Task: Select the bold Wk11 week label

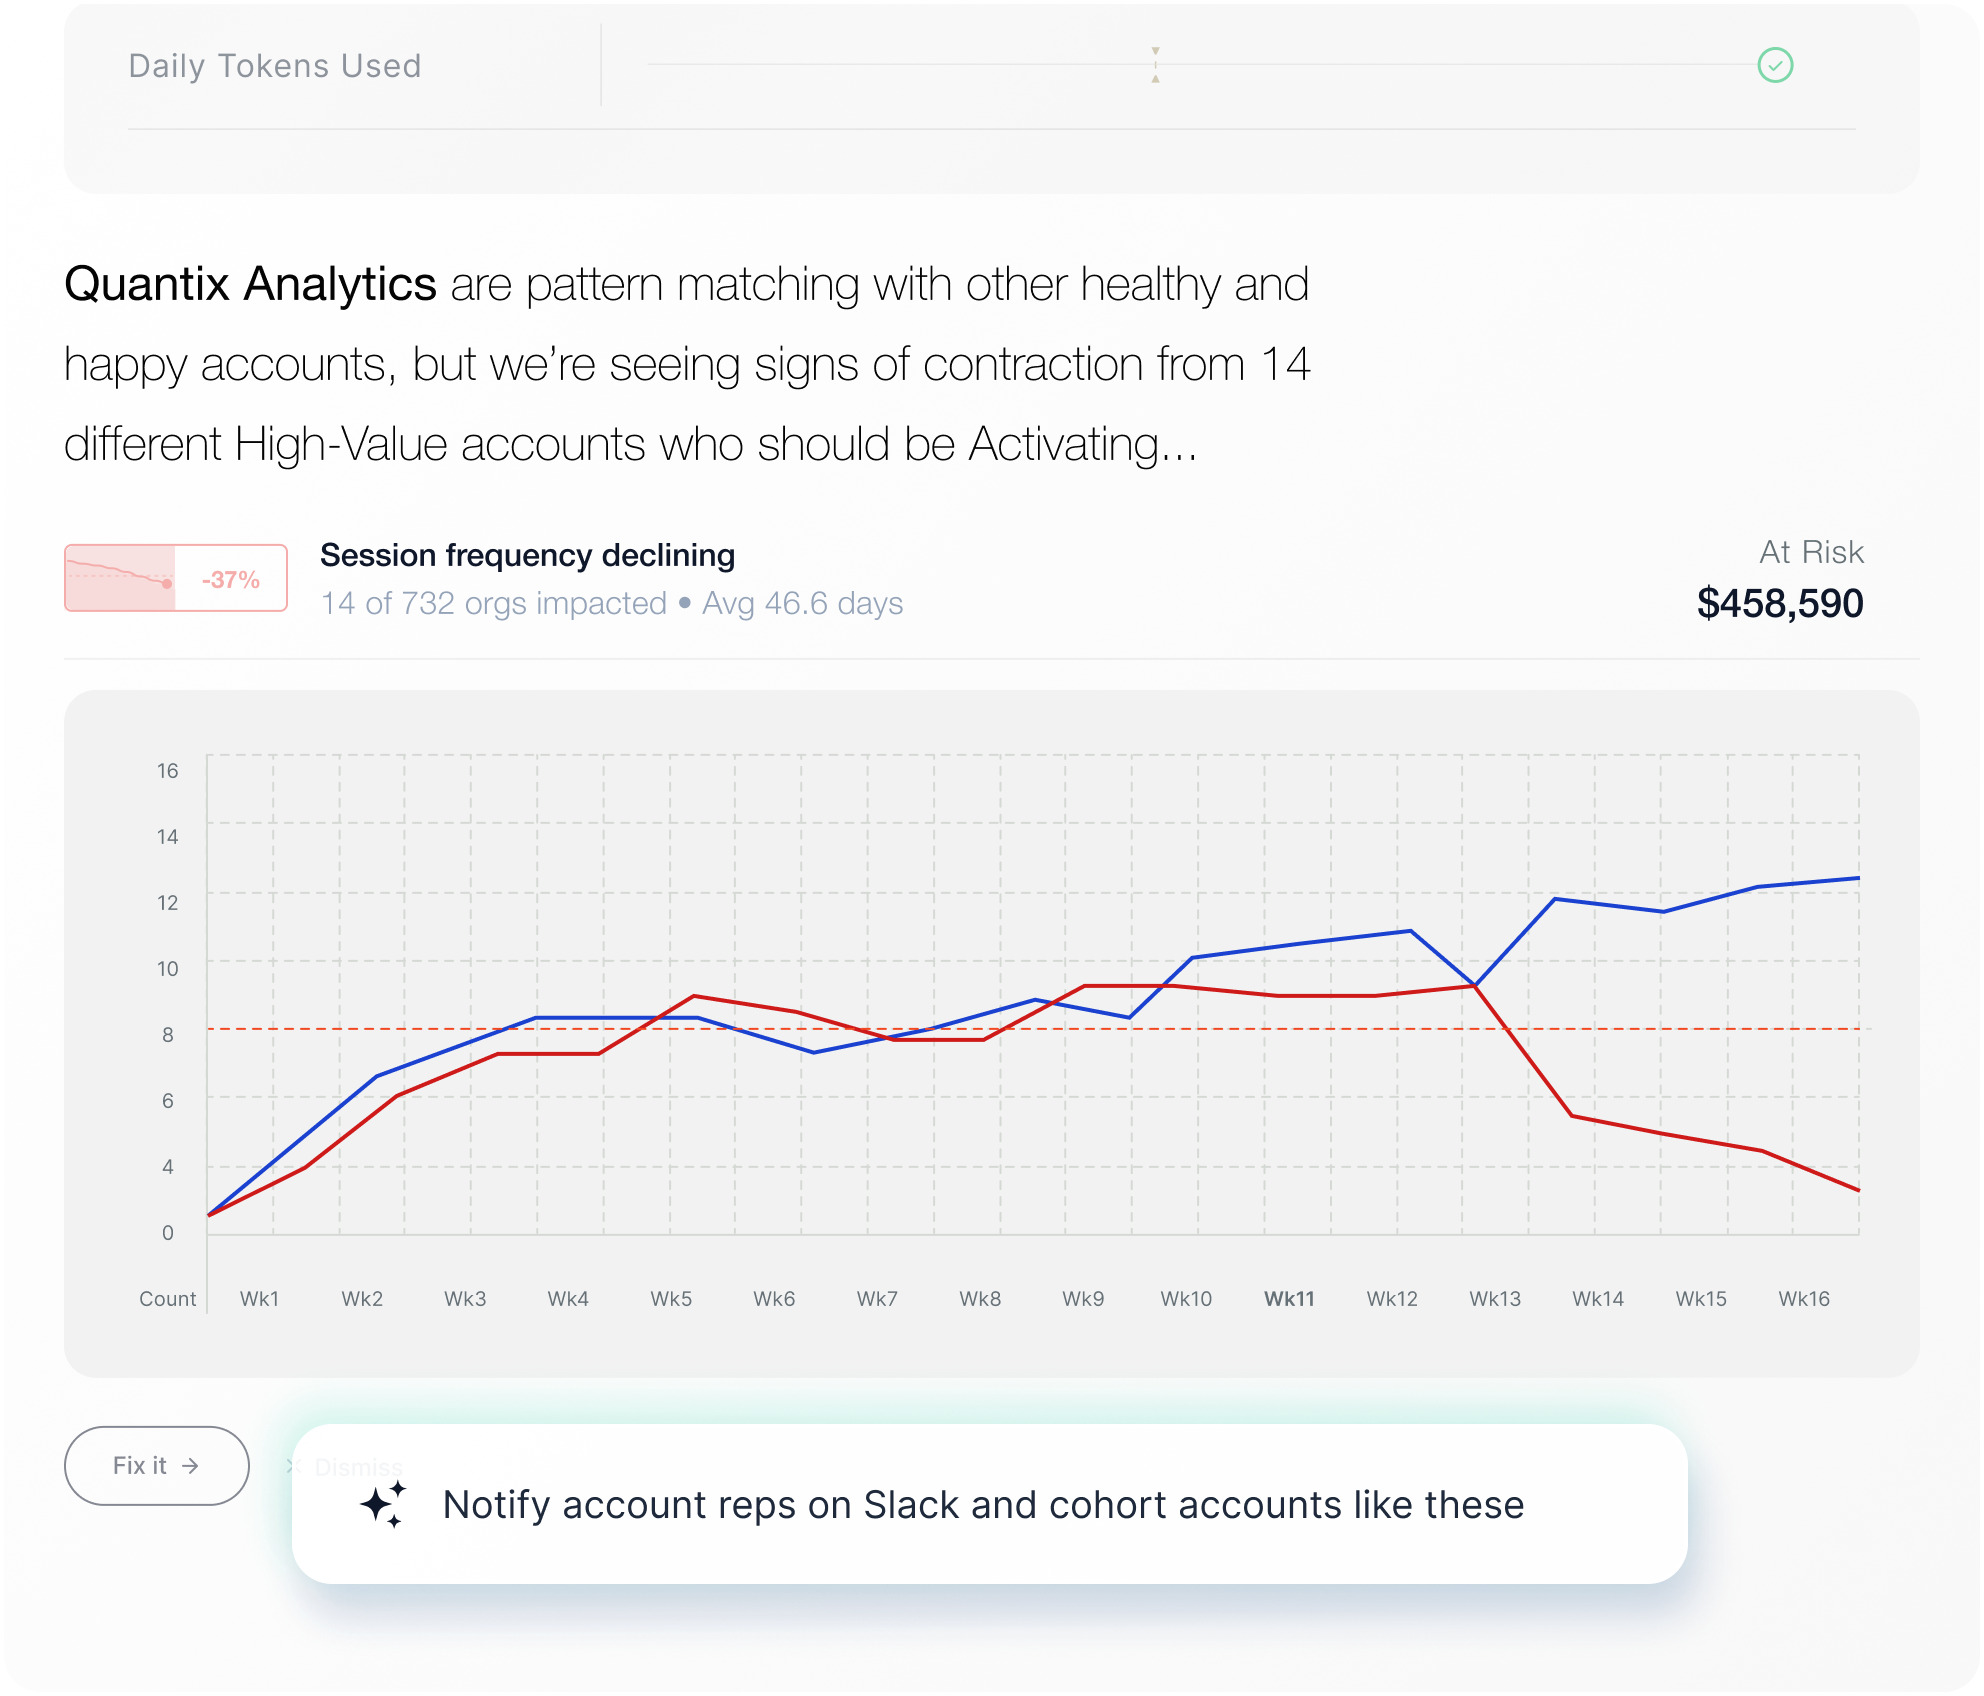Action: tap(1289, 1299)
